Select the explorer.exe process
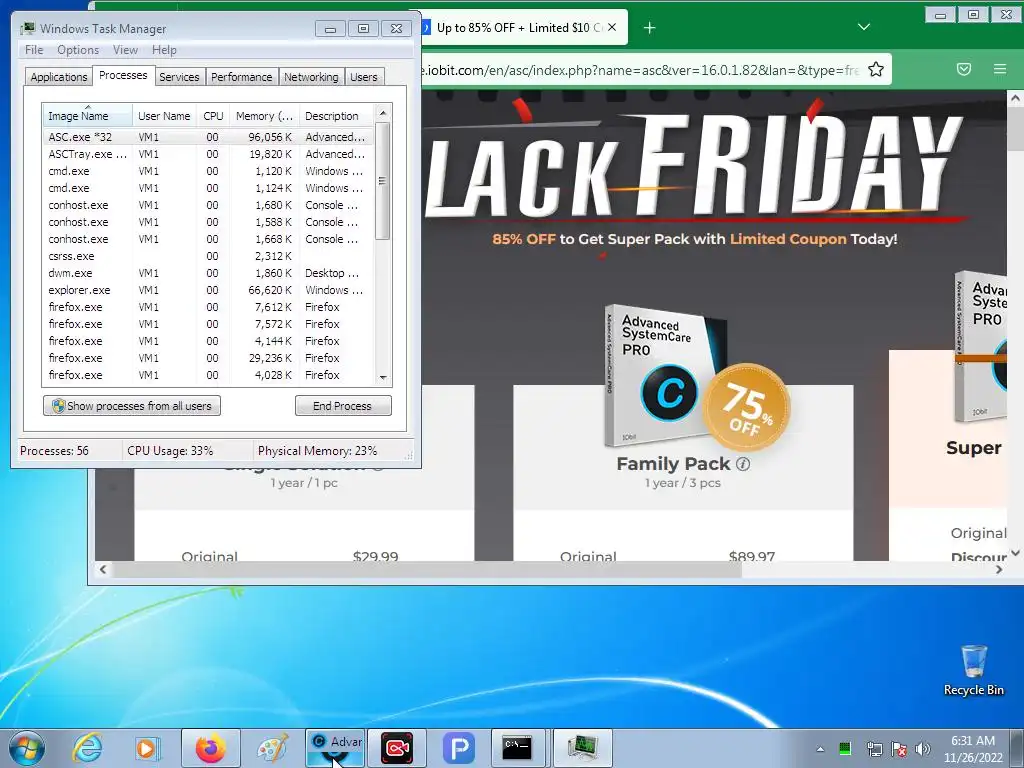 209,290
